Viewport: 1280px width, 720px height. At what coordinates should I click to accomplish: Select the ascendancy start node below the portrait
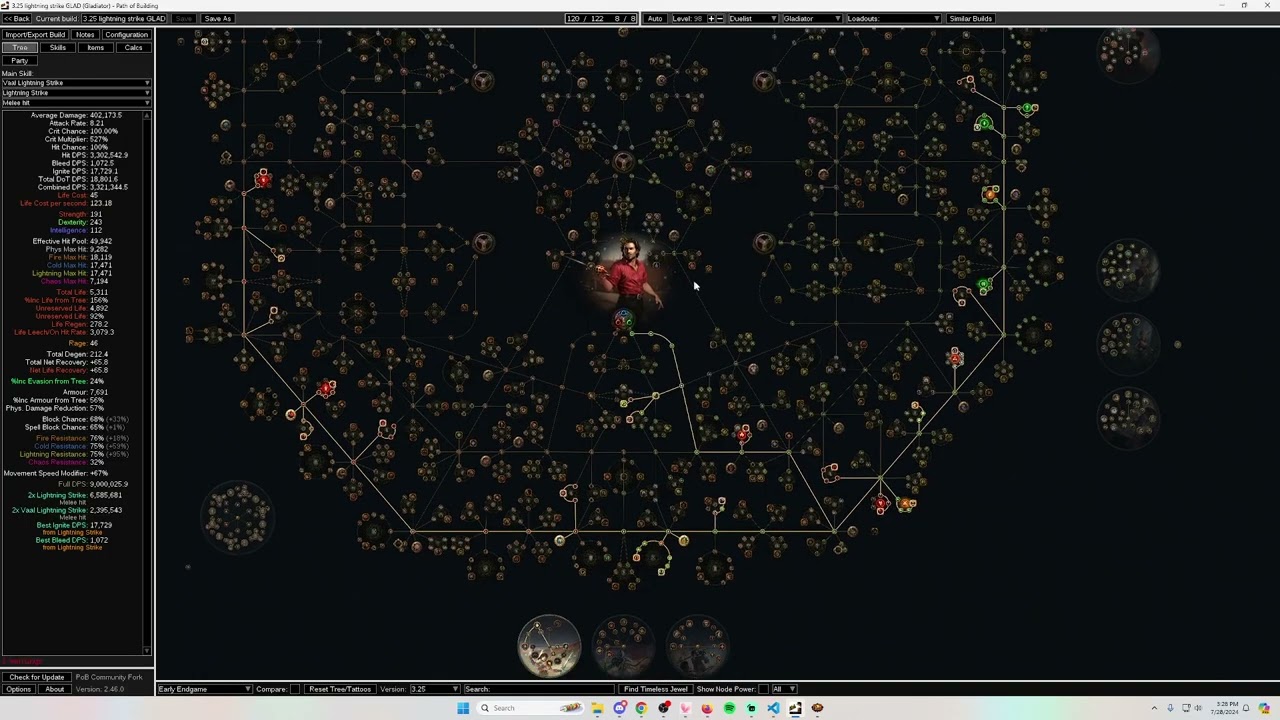pyautogui.click(x=623, y=320)
